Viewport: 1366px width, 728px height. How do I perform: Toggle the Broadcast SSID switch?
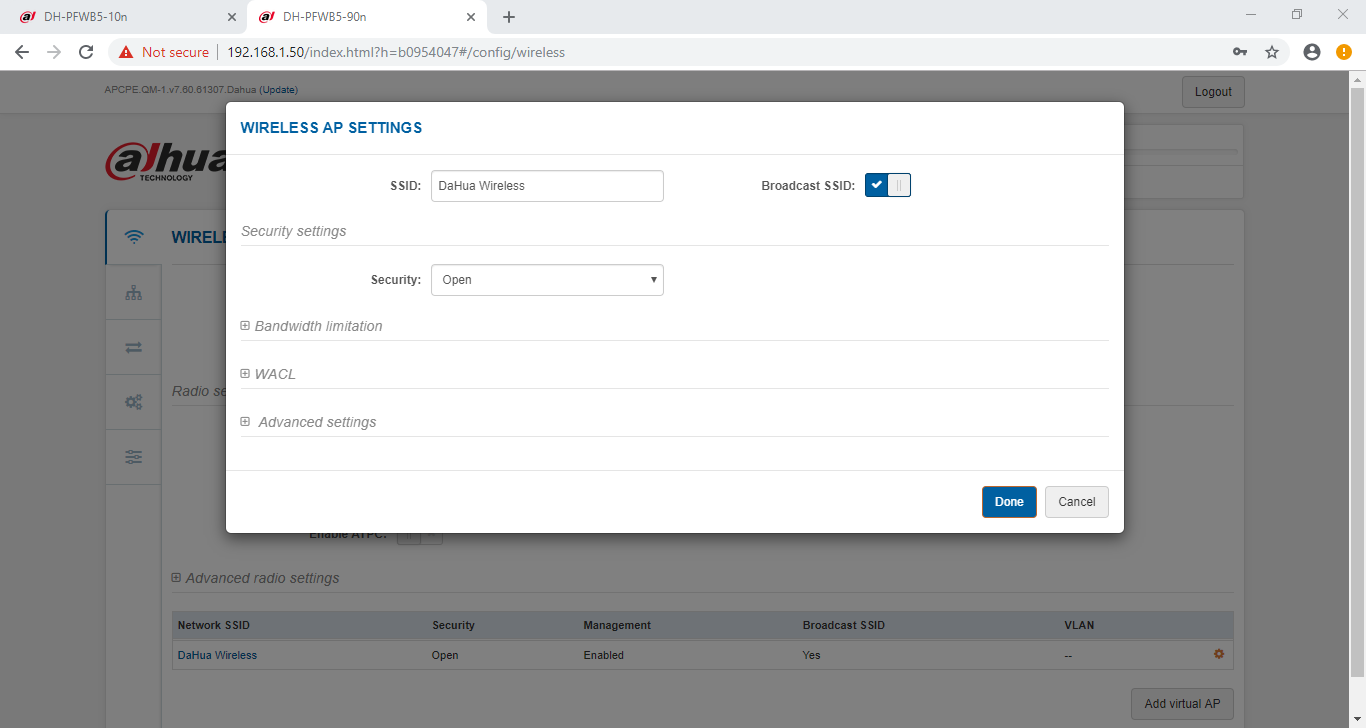coord(888,185)
